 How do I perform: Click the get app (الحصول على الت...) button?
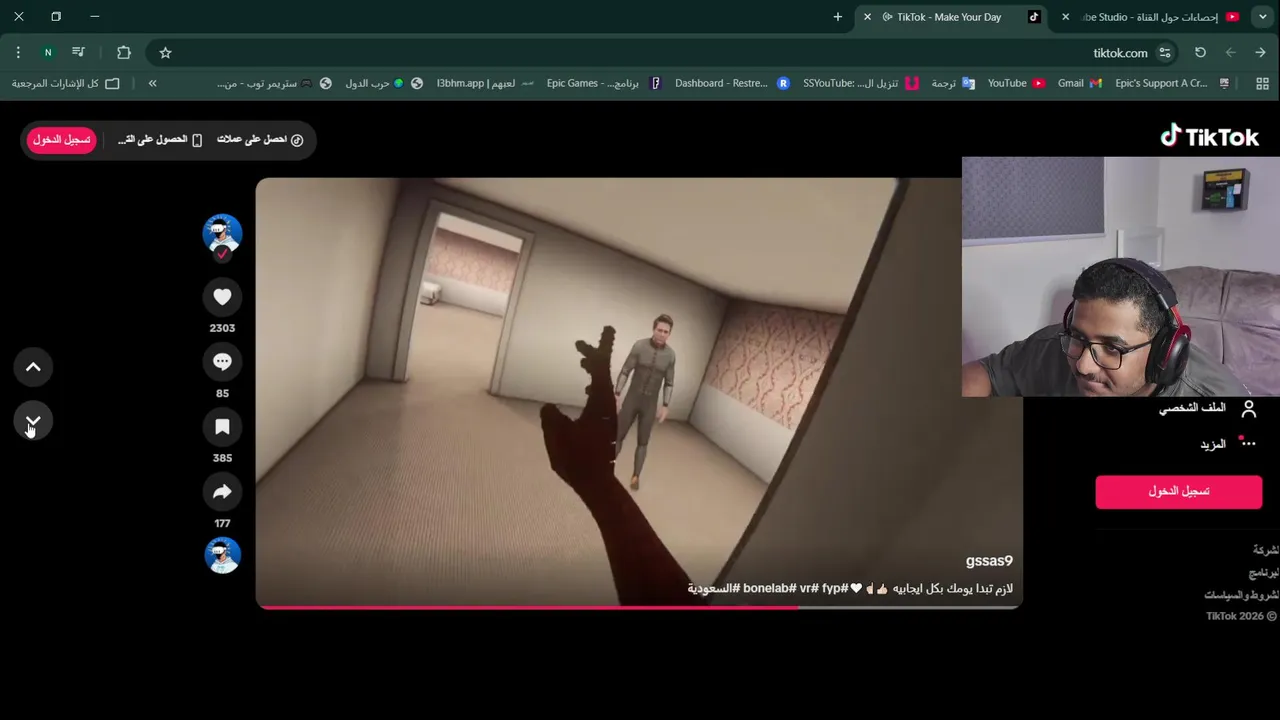tap(160, 140)
